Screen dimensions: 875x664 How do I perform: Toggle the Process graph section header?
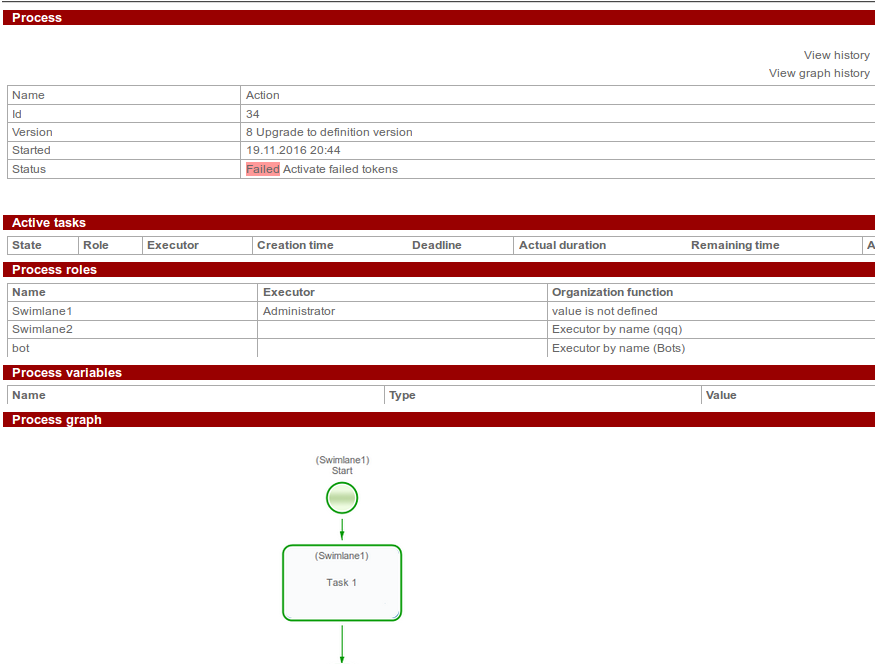point(56,420)
